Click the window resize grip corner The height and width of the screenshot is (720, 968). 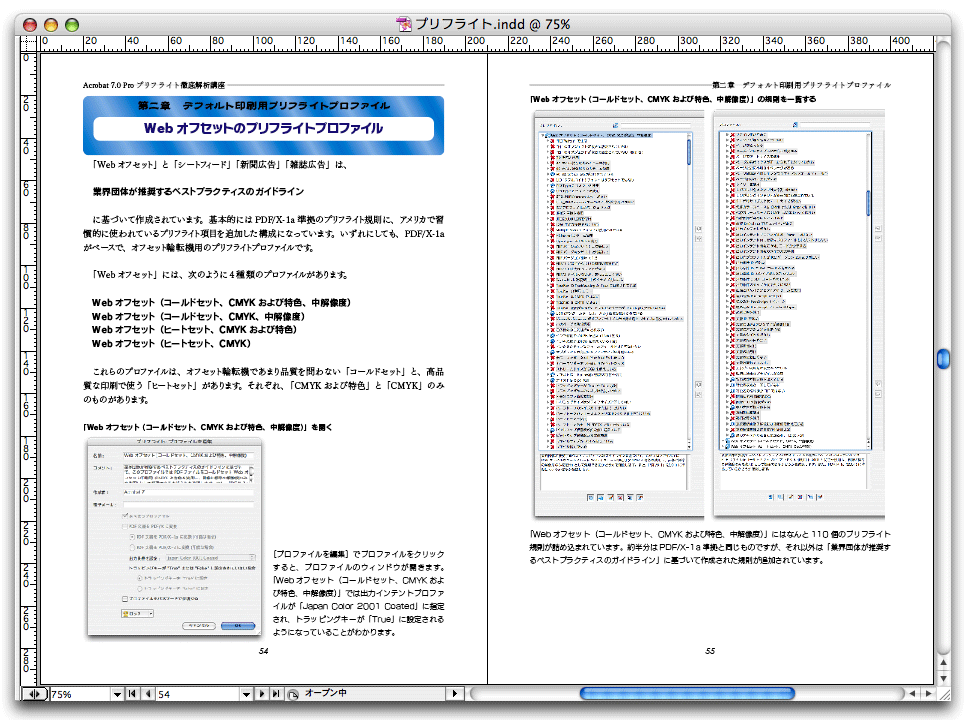943,693
